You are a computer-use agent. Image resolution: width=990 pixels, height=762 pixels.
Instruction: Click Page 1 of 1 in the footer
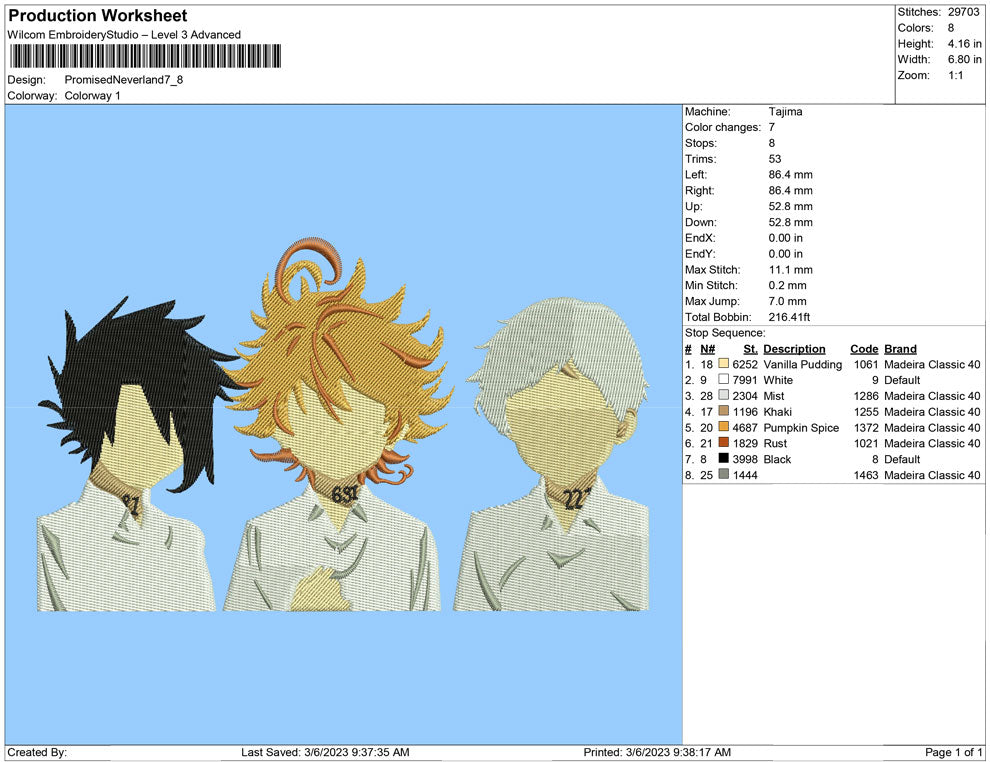click(x=952, y=752)
